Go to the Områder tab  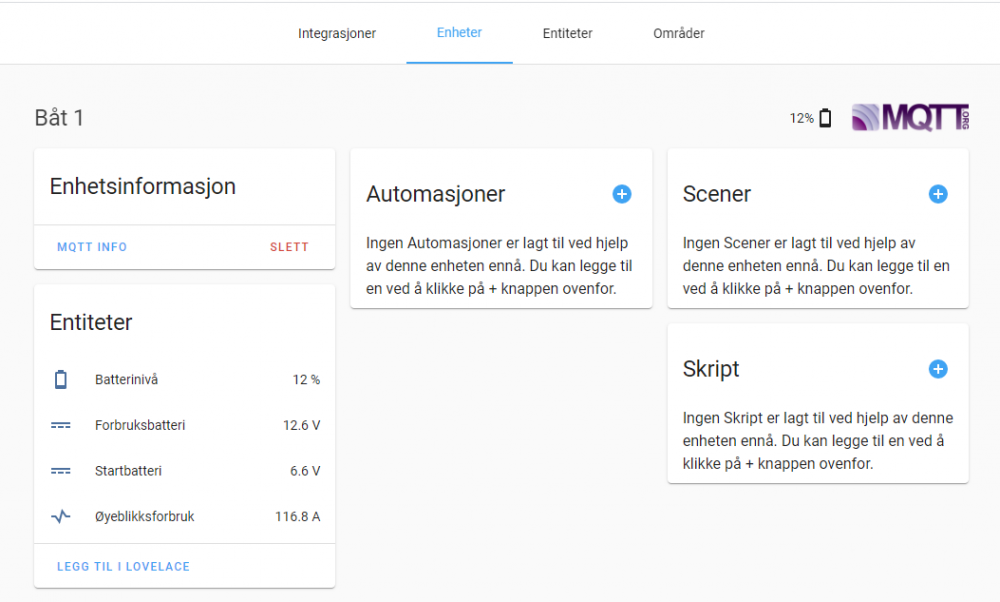pyautogui.click(x=678, y=33)
